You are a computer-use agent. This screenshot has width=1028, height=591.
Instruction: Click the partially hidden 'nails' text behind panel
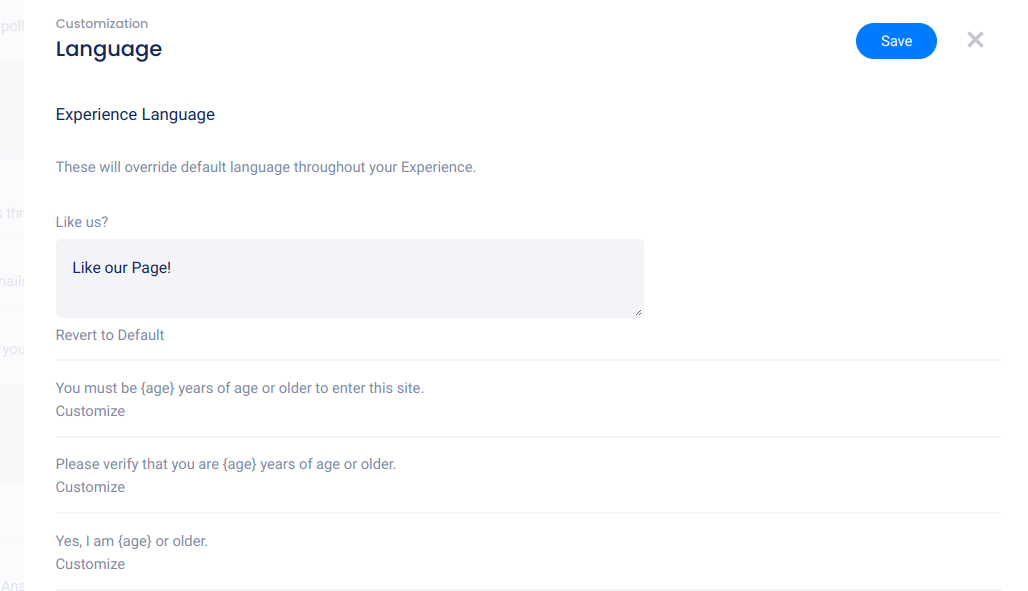13,281
